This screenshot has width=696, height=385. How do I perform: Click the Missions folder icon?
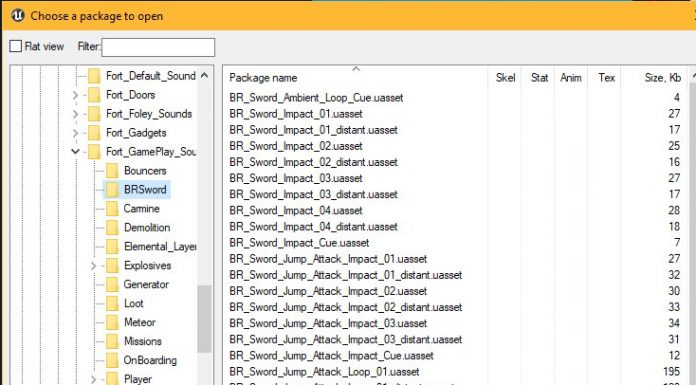coord(112,341)
